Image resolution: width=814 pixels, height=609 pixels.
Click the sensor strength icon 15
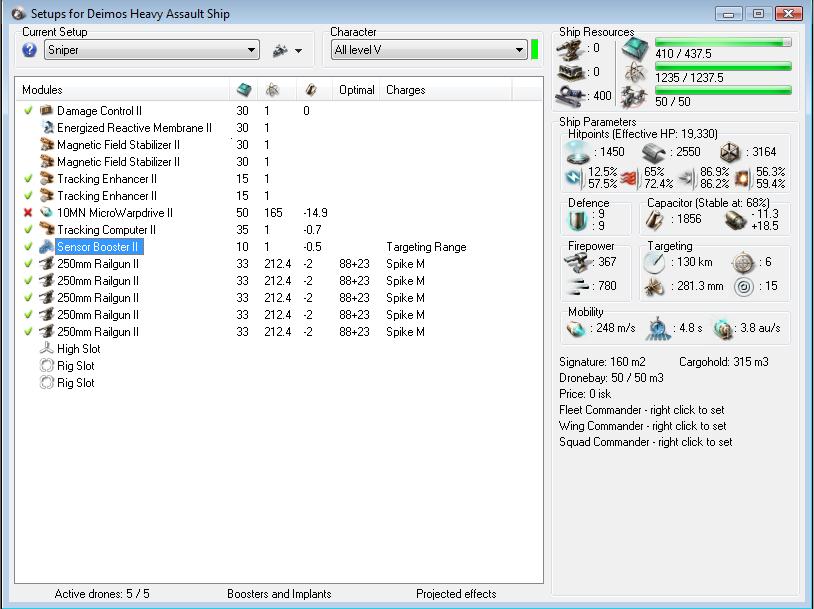coord(743,287)
